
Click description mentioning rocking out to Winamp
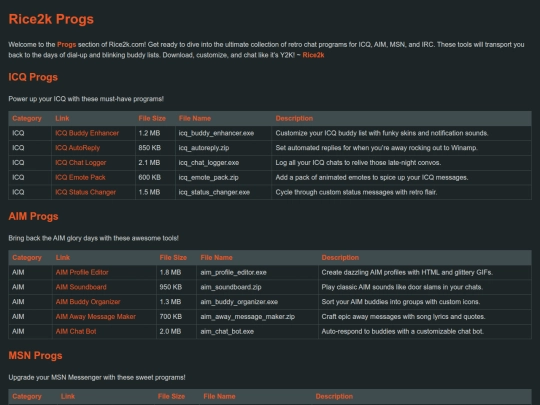[376, 148]
